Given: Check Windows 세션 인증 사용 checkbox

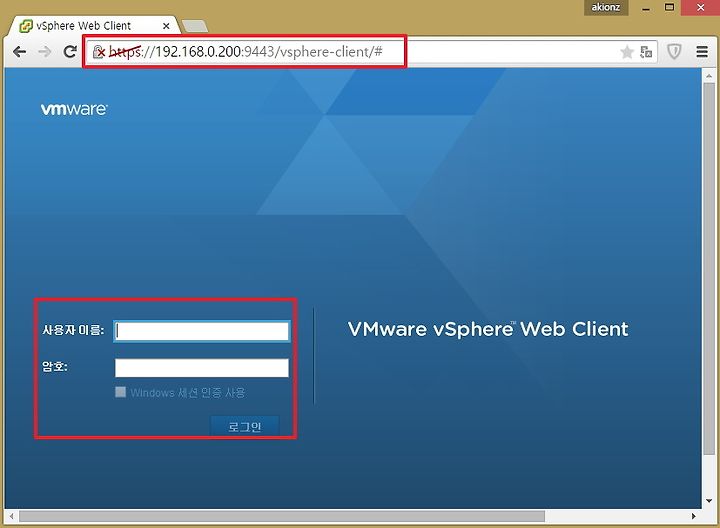Looking at the screenshot, I should point(120,392).
